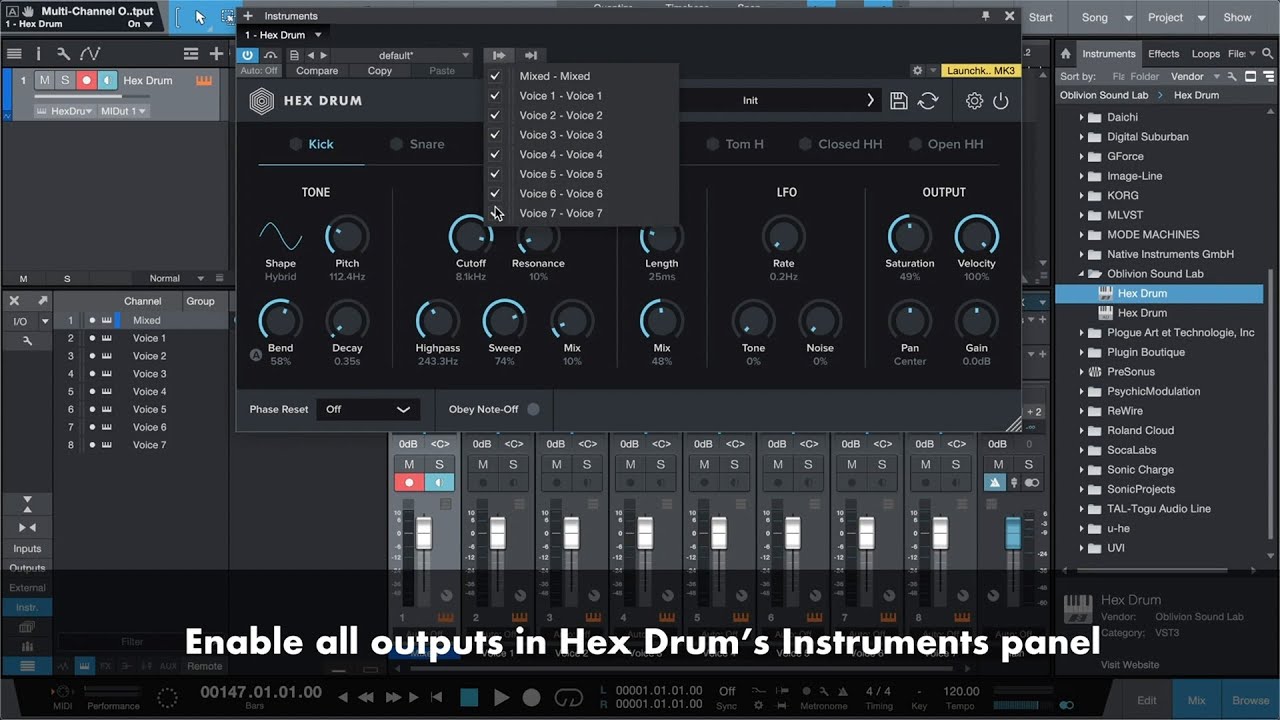Mute the Hex Drum track
This screenshot has height=720, width=1280.
(45, 81)
